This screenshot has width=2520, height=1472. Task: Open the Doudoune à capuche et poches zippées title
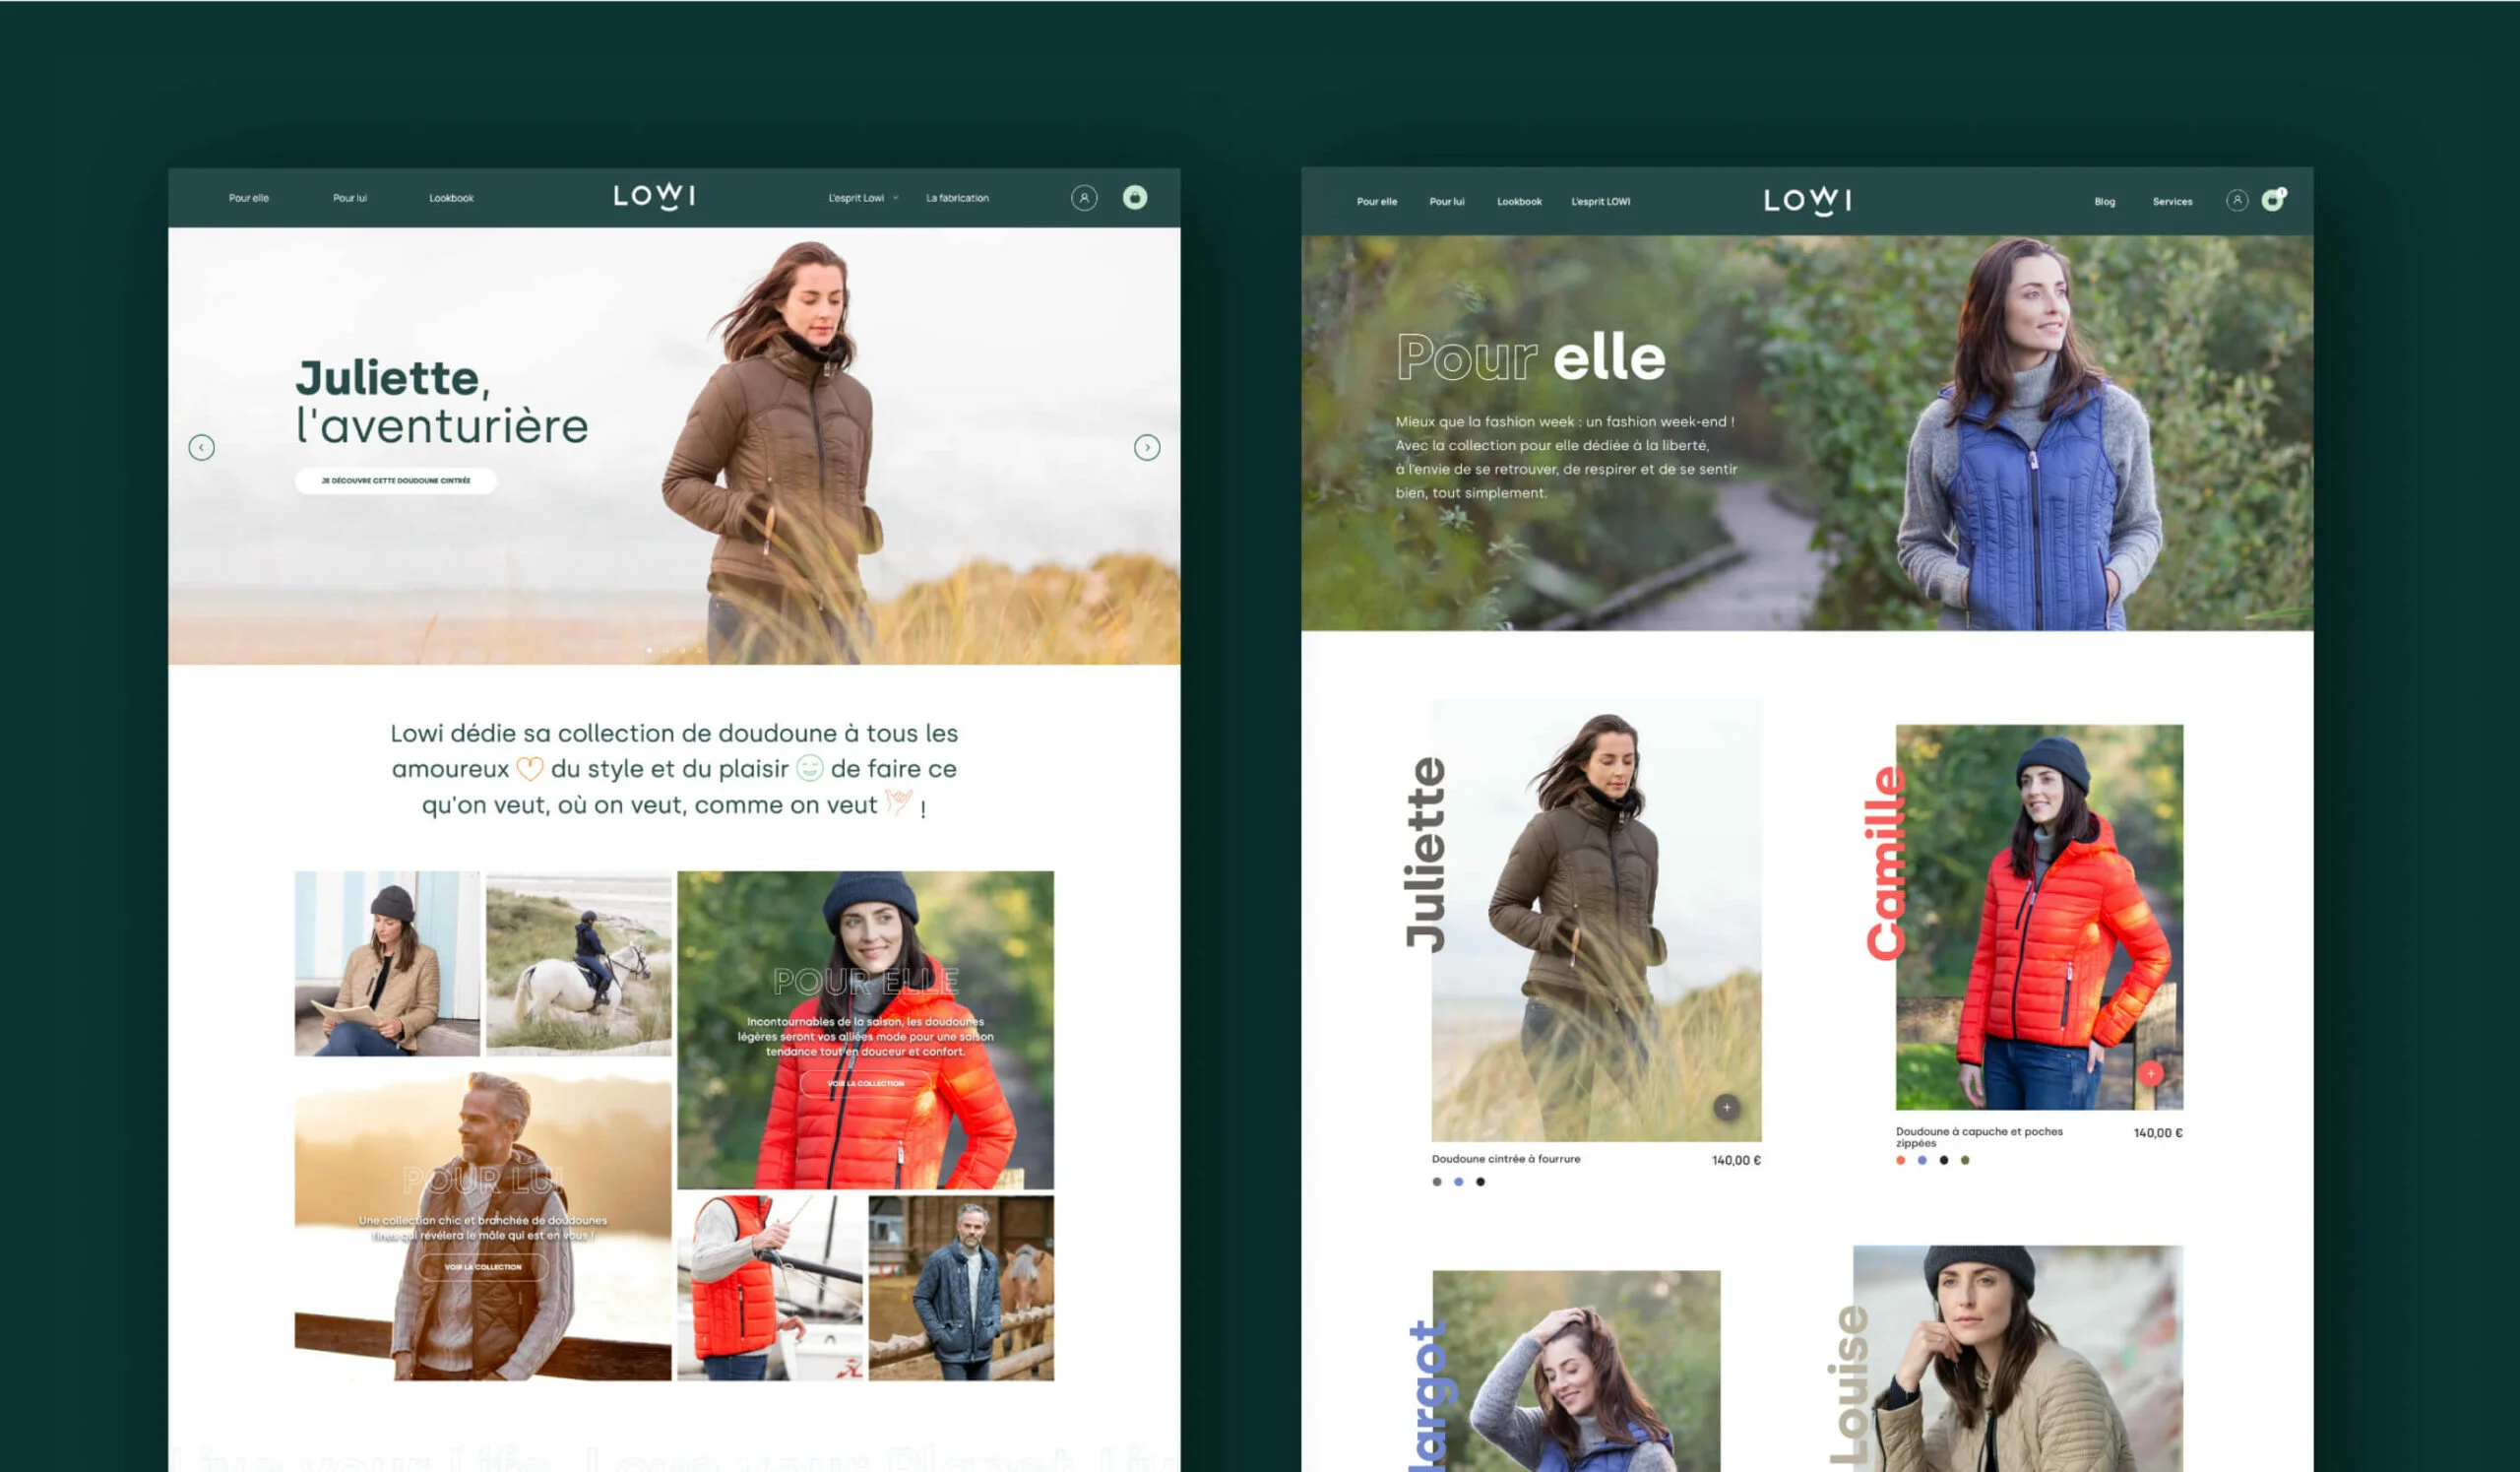tap(1979, 1137)
